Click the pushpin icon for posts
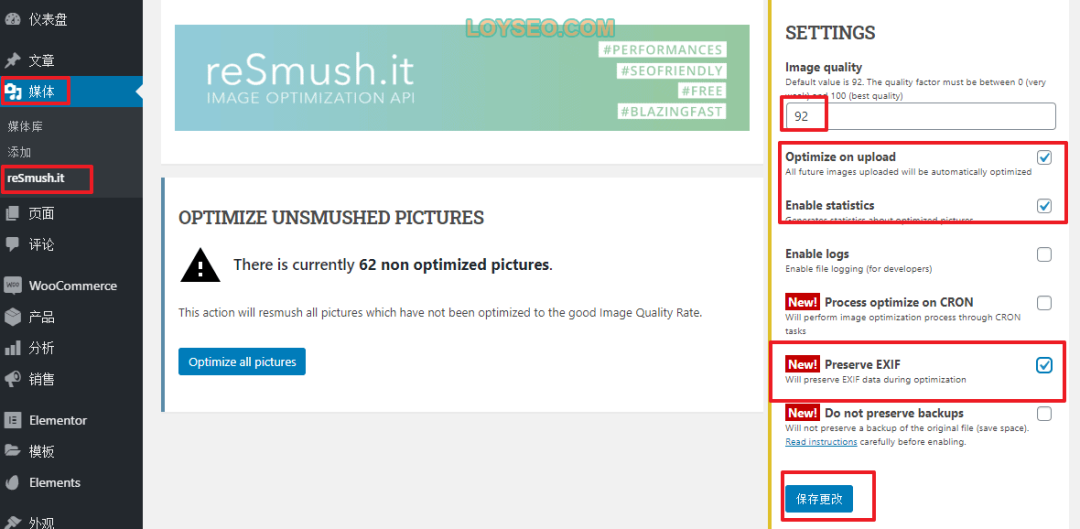This screenshot has height=529, width=1080. tap(12, 61)
